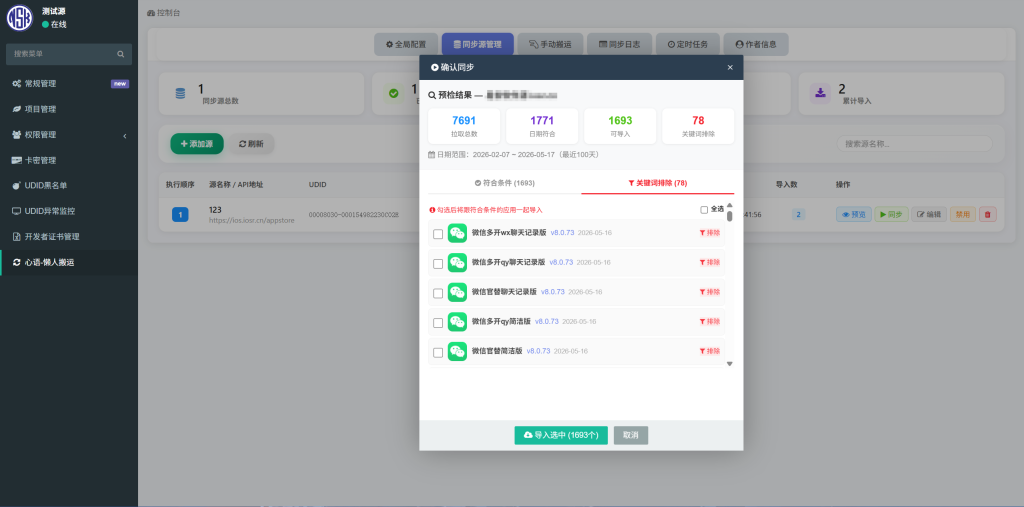Click the red trash delete icon for source 123
Screen dimensions: 1024x507
coord(987,214)
